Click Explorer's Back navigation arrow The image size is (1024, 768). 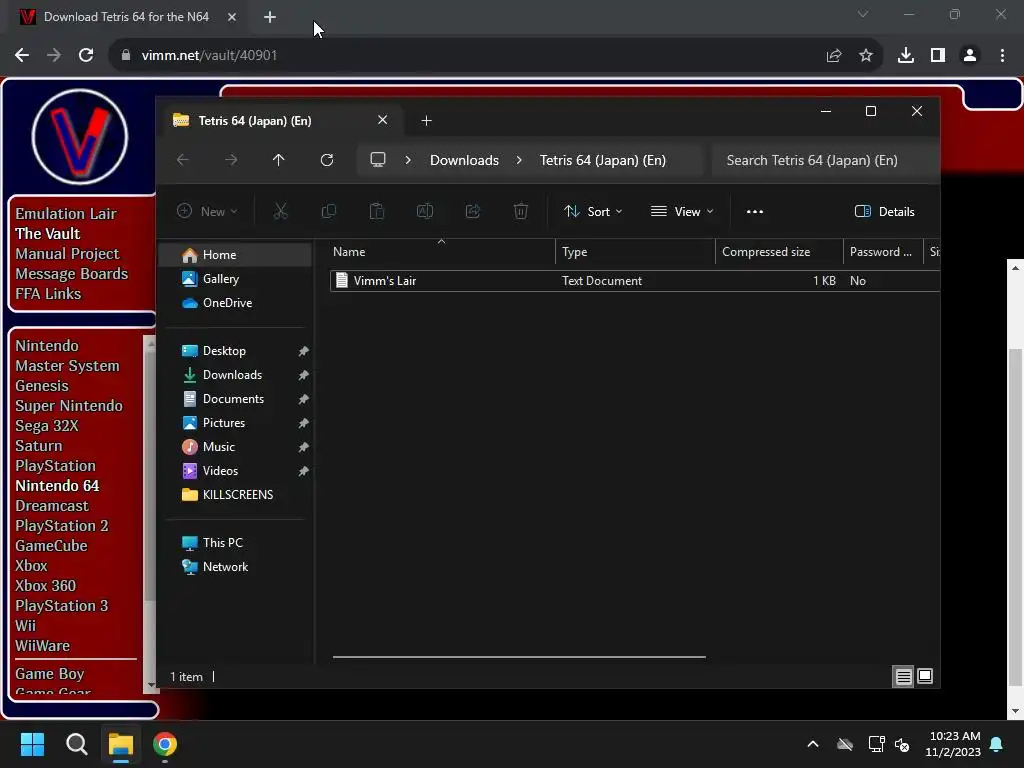(x=183, y=160)
